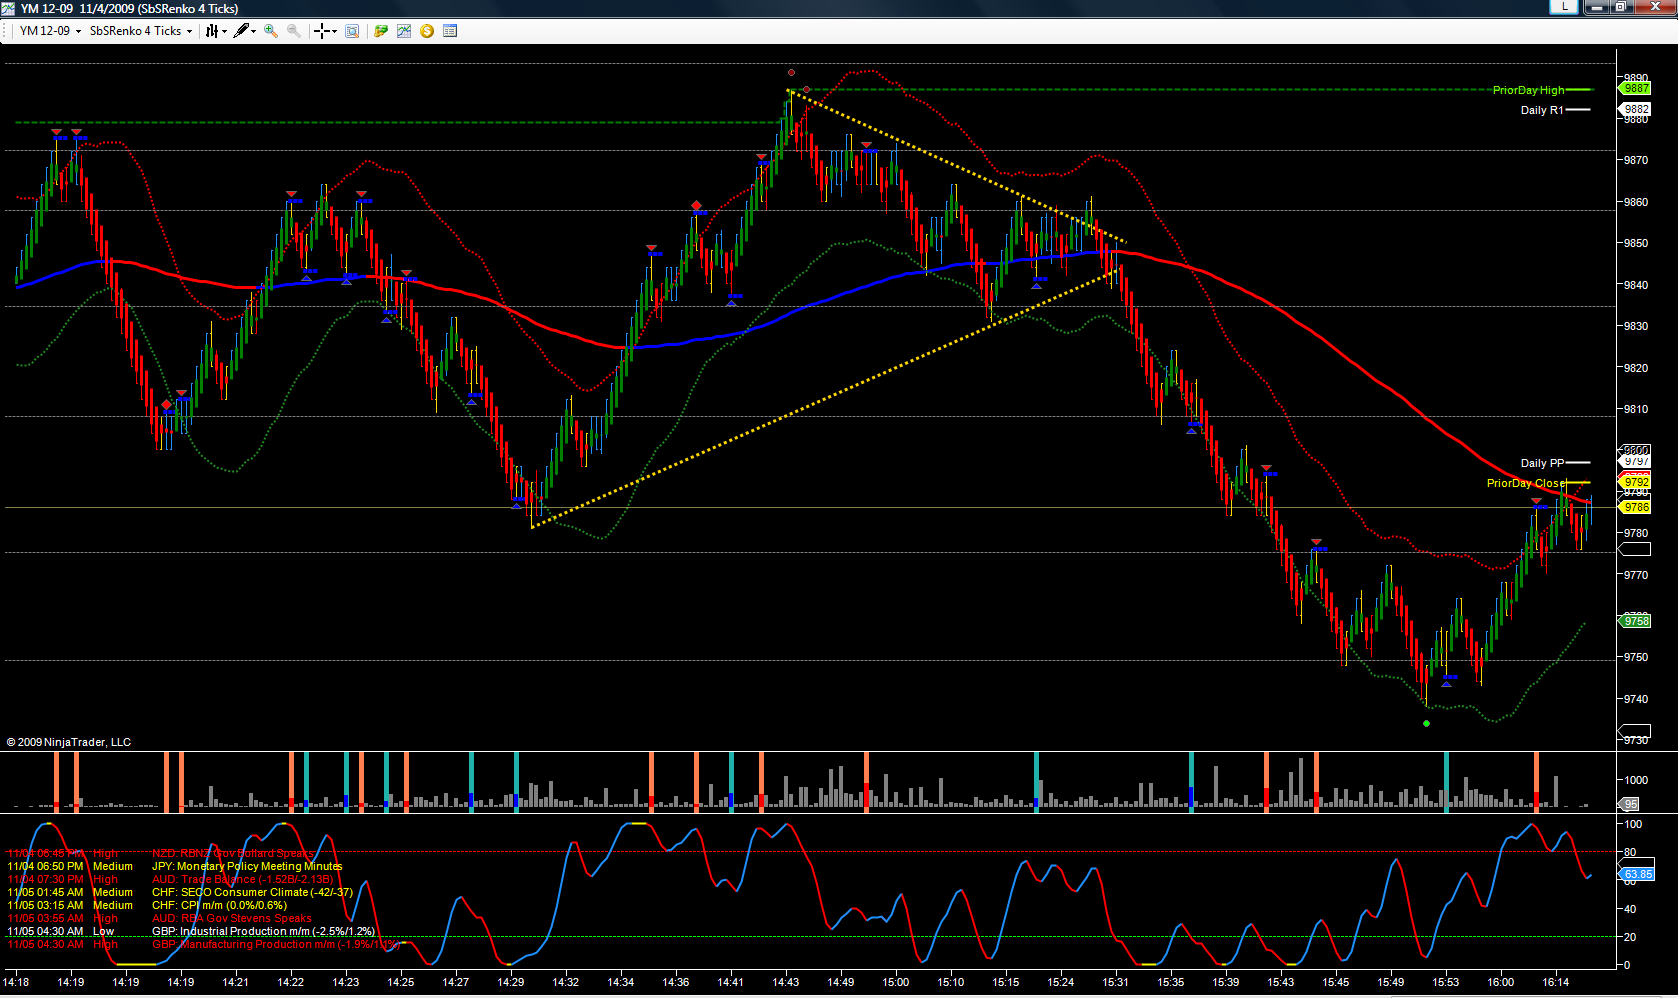Click the 9850 price axis label
1678x998 pixels.
[1636, 243]
